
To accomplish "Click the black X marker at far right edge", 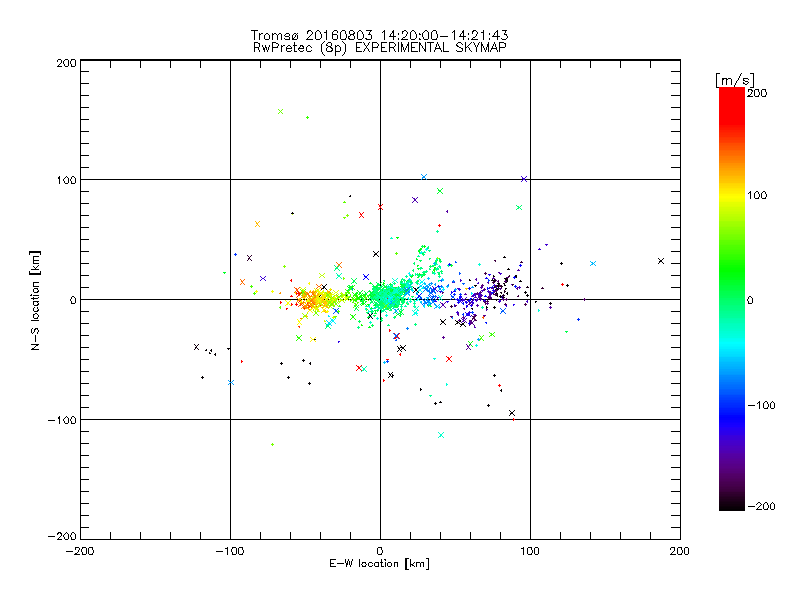I will tap(661, 261).
